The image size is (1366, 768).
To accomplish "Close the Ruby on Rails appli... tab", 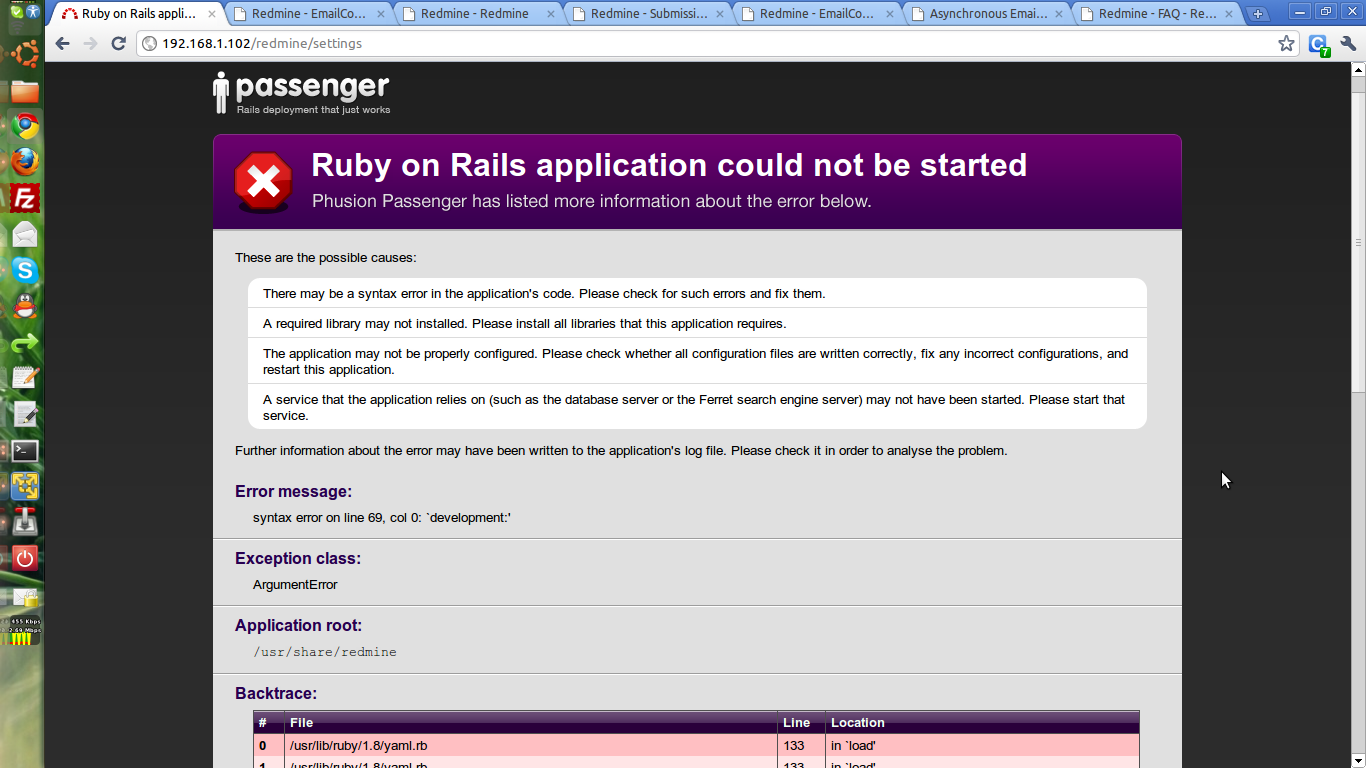I will click(x=211, y=14).
